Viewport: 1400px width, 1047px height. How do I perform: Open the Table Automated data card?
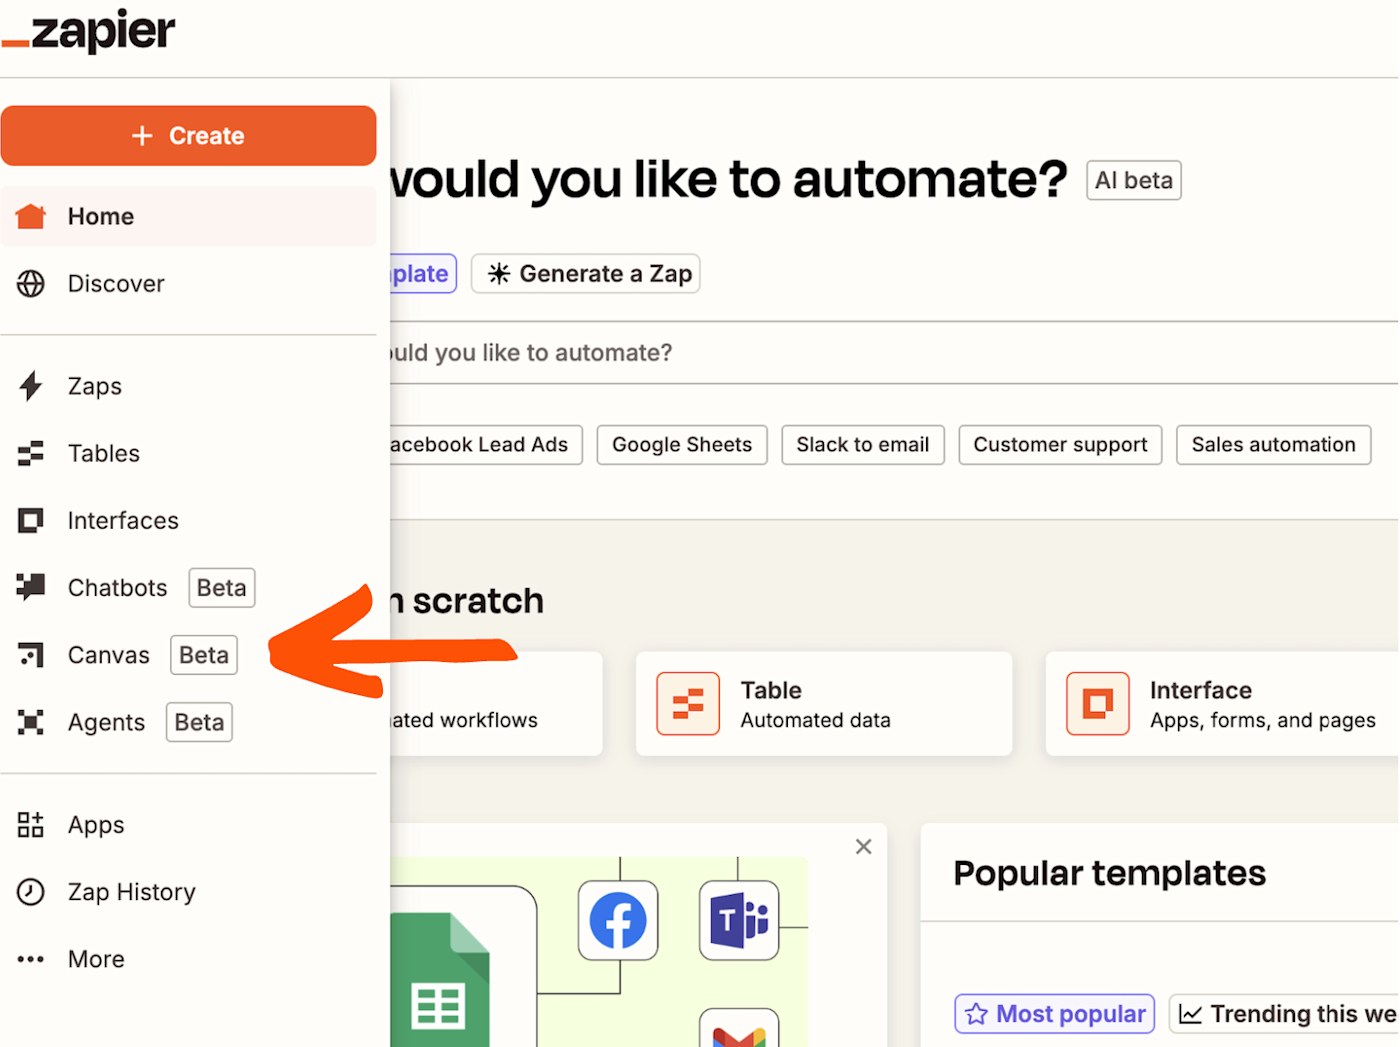point(824,704)
